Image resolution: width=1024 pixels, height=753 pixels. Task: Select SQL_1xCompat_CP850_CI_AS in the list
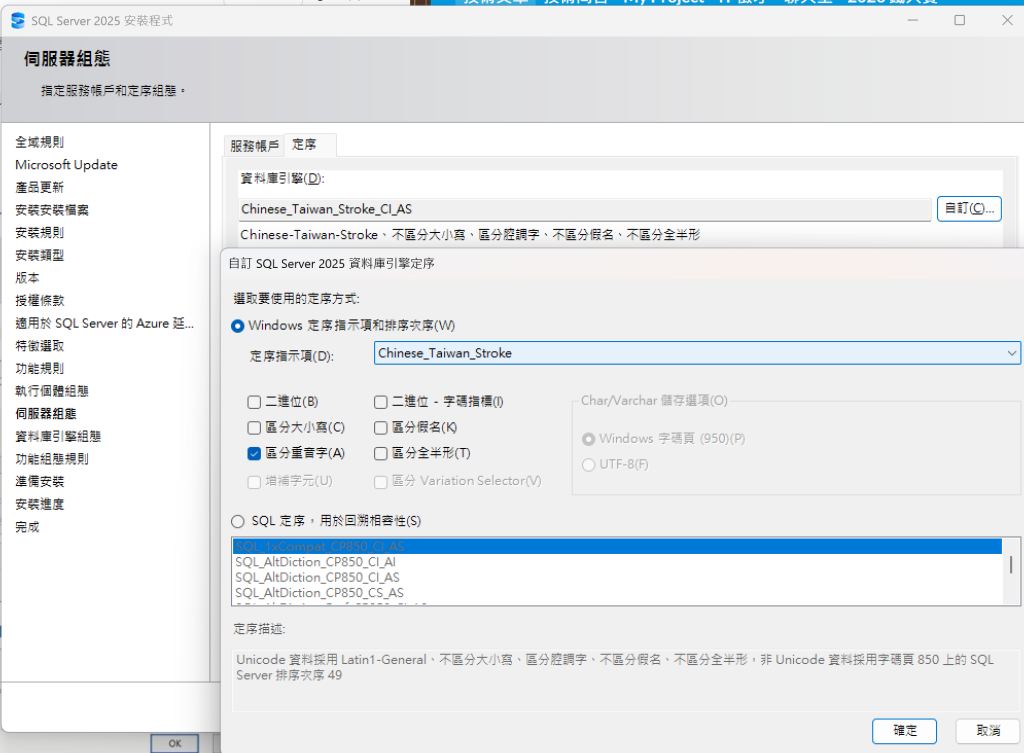click(617, 547)
